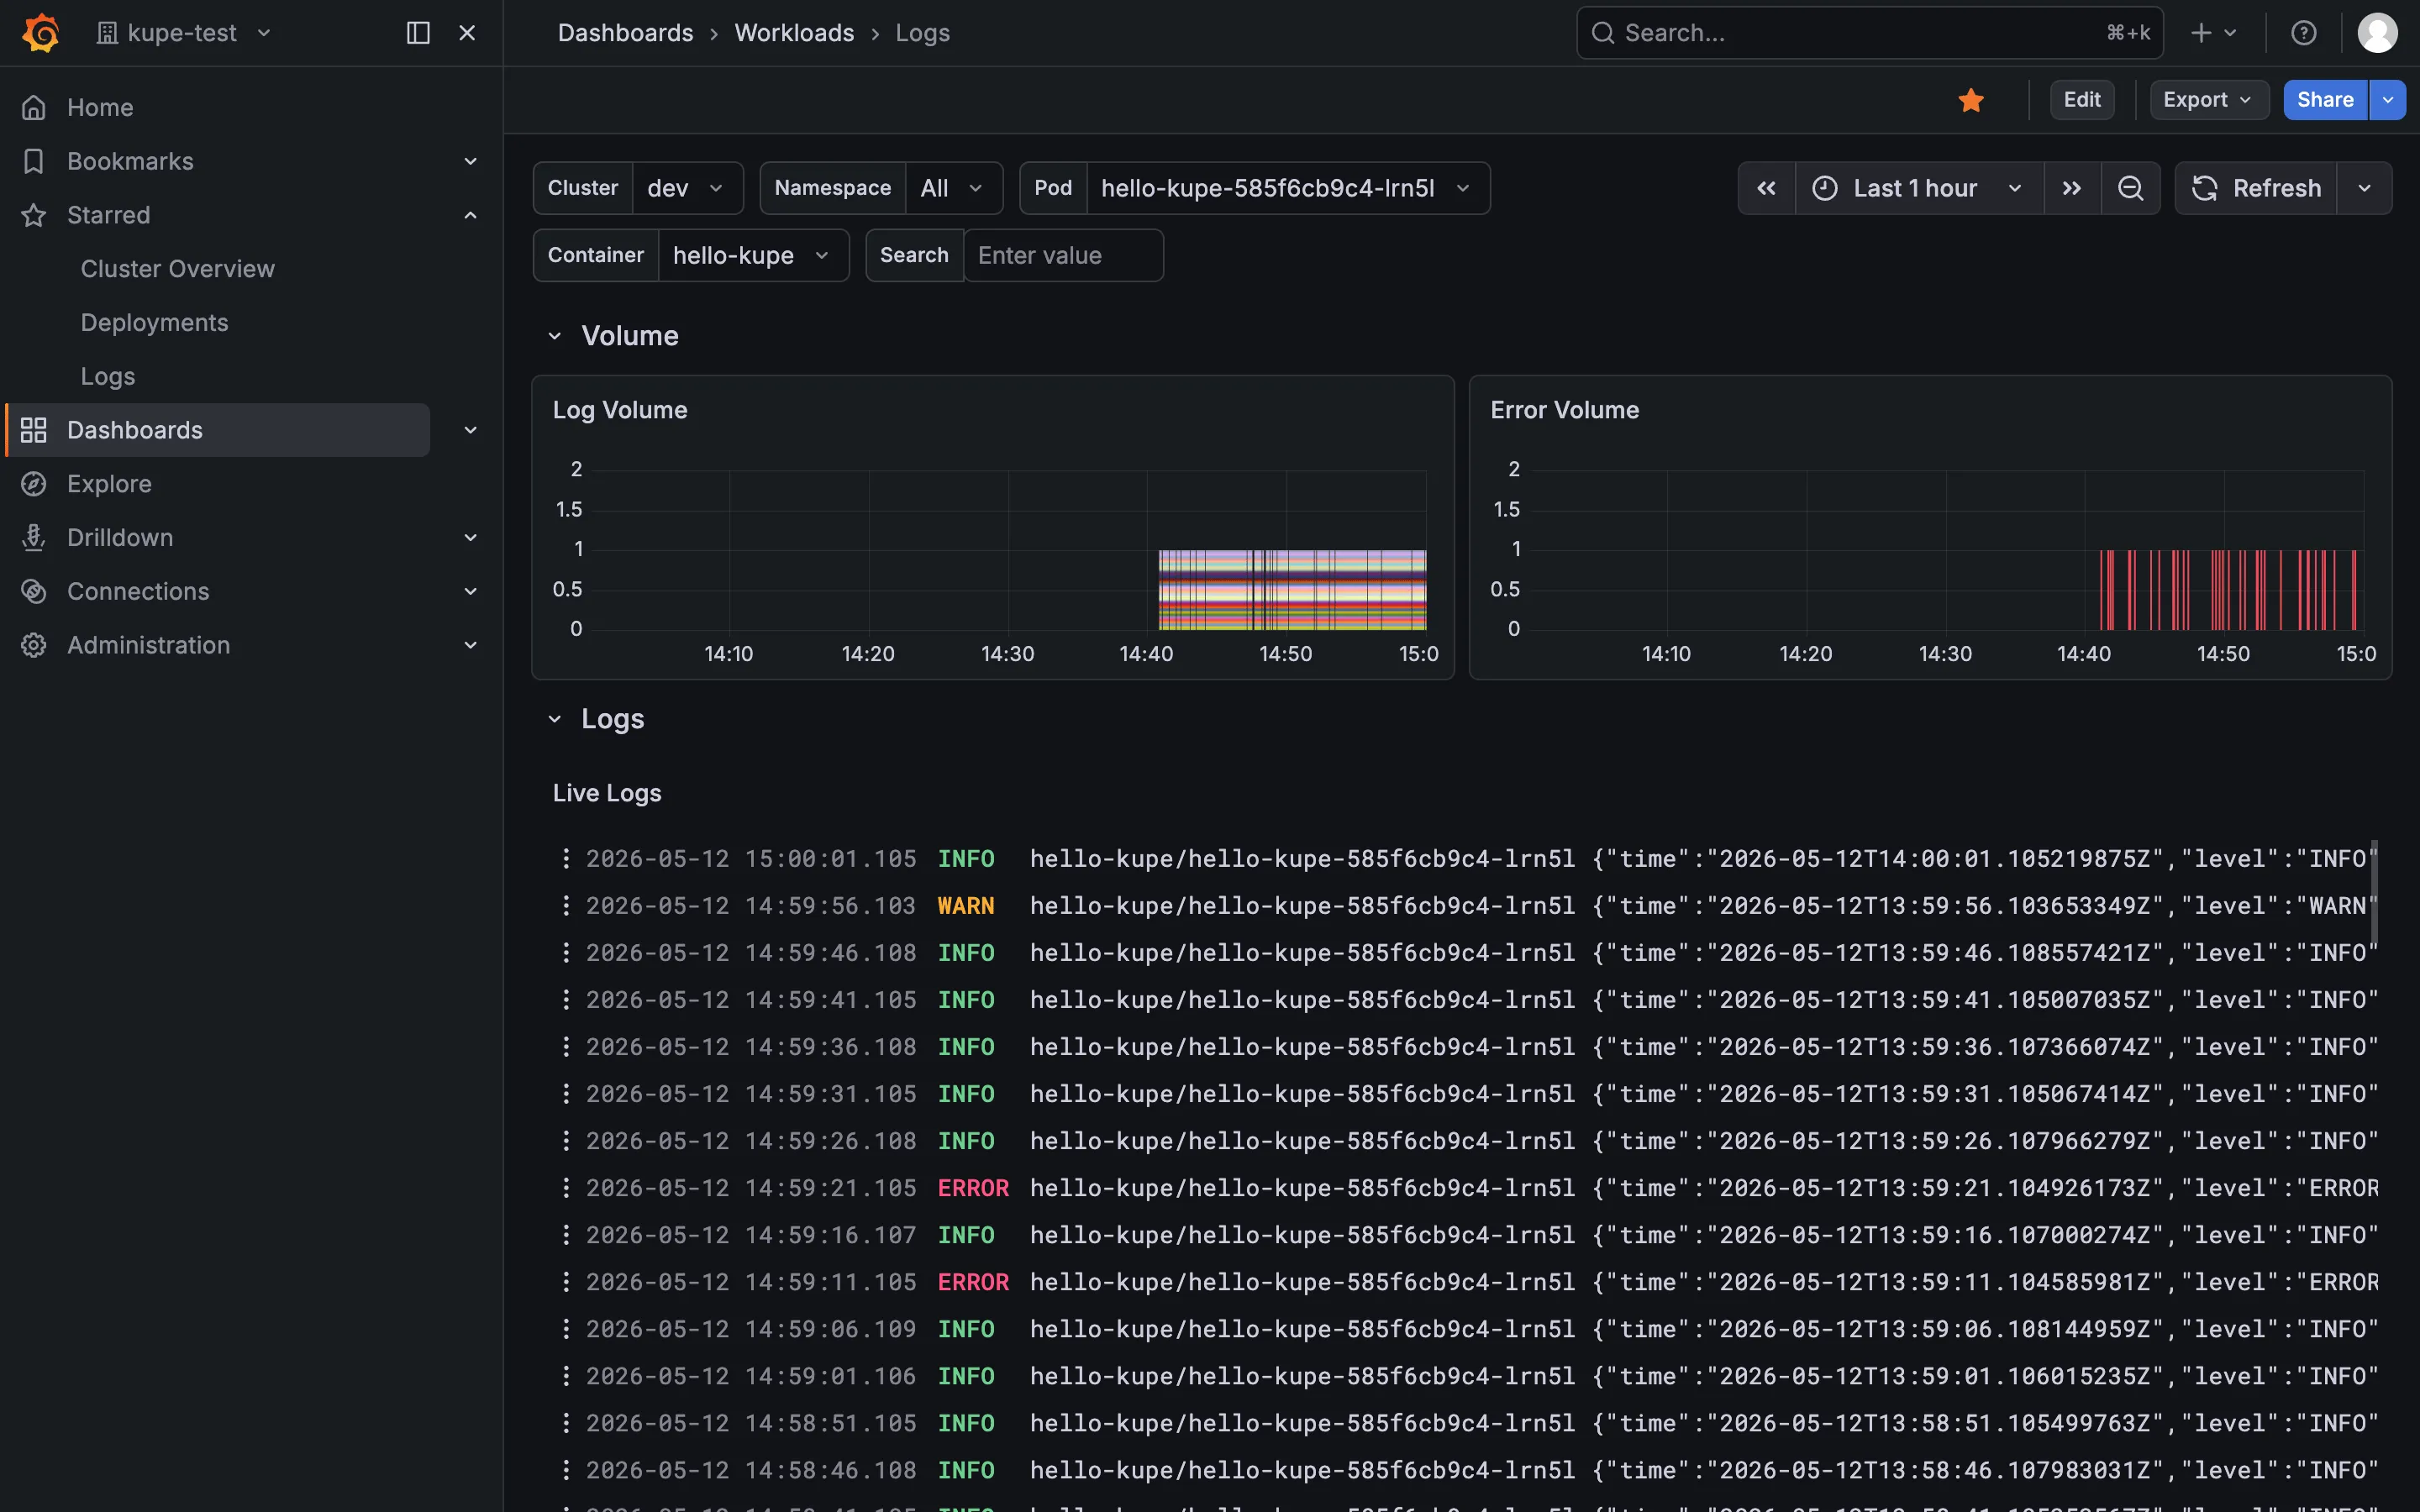Viewport: 2420px width, 1512px height.
Task: Click the Grafana logo icon
Action: (41, 33)
